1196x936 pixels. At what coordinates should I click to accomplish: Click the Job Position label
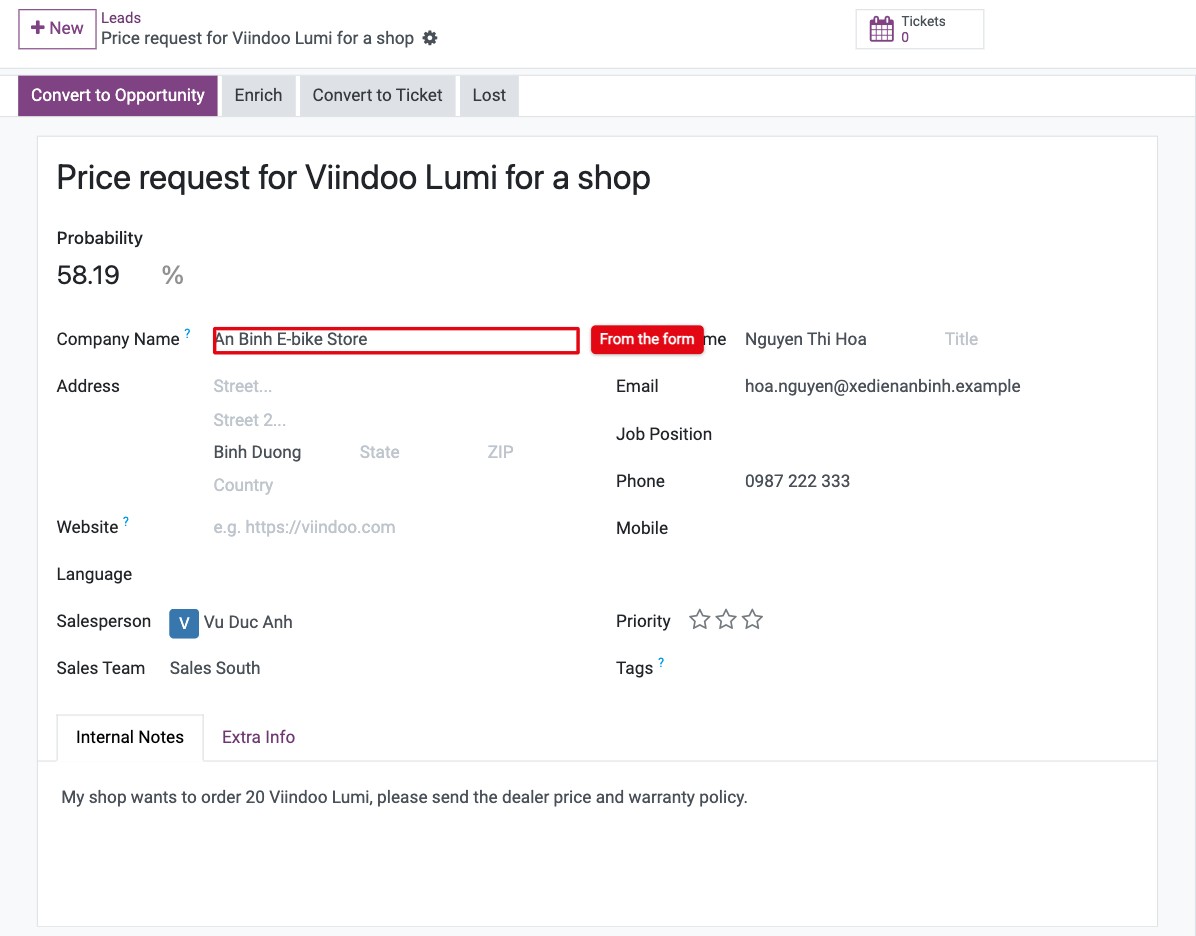click(664, 434)
